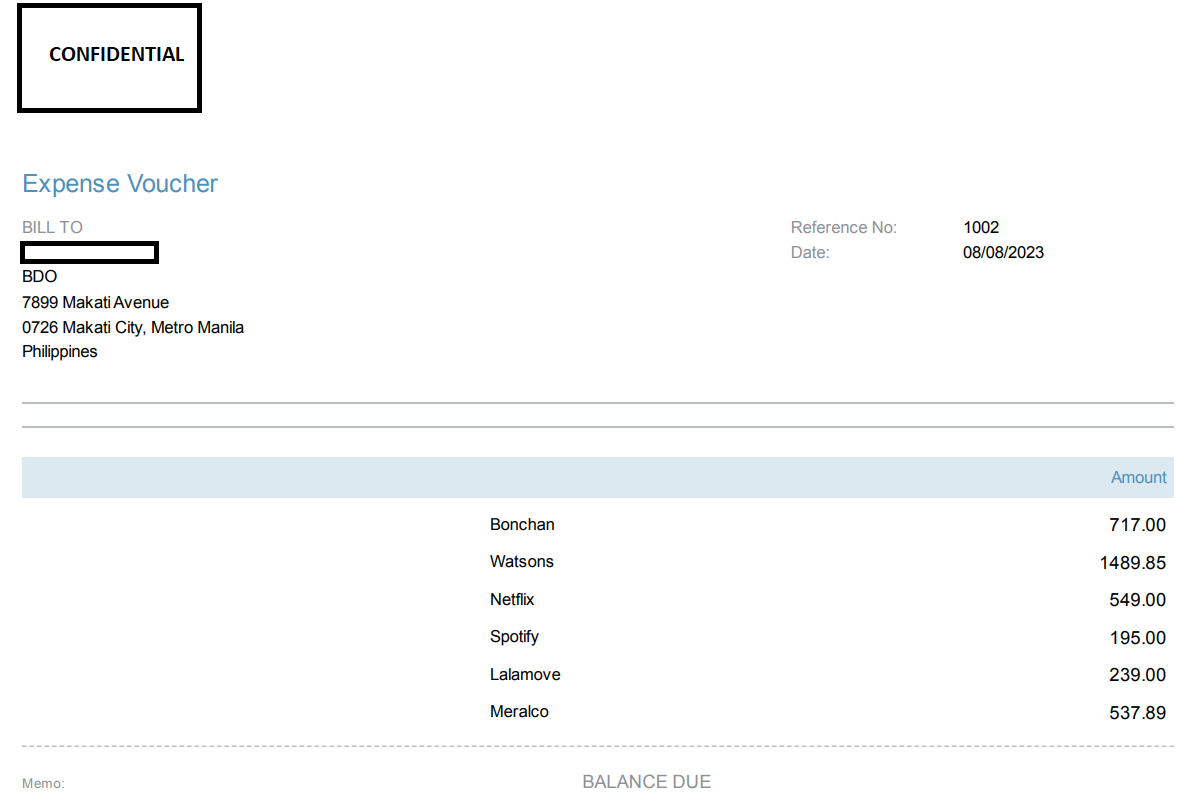Select reference number 1002
The width and height of the screenshot is (1202, 803).
[981, 228]
